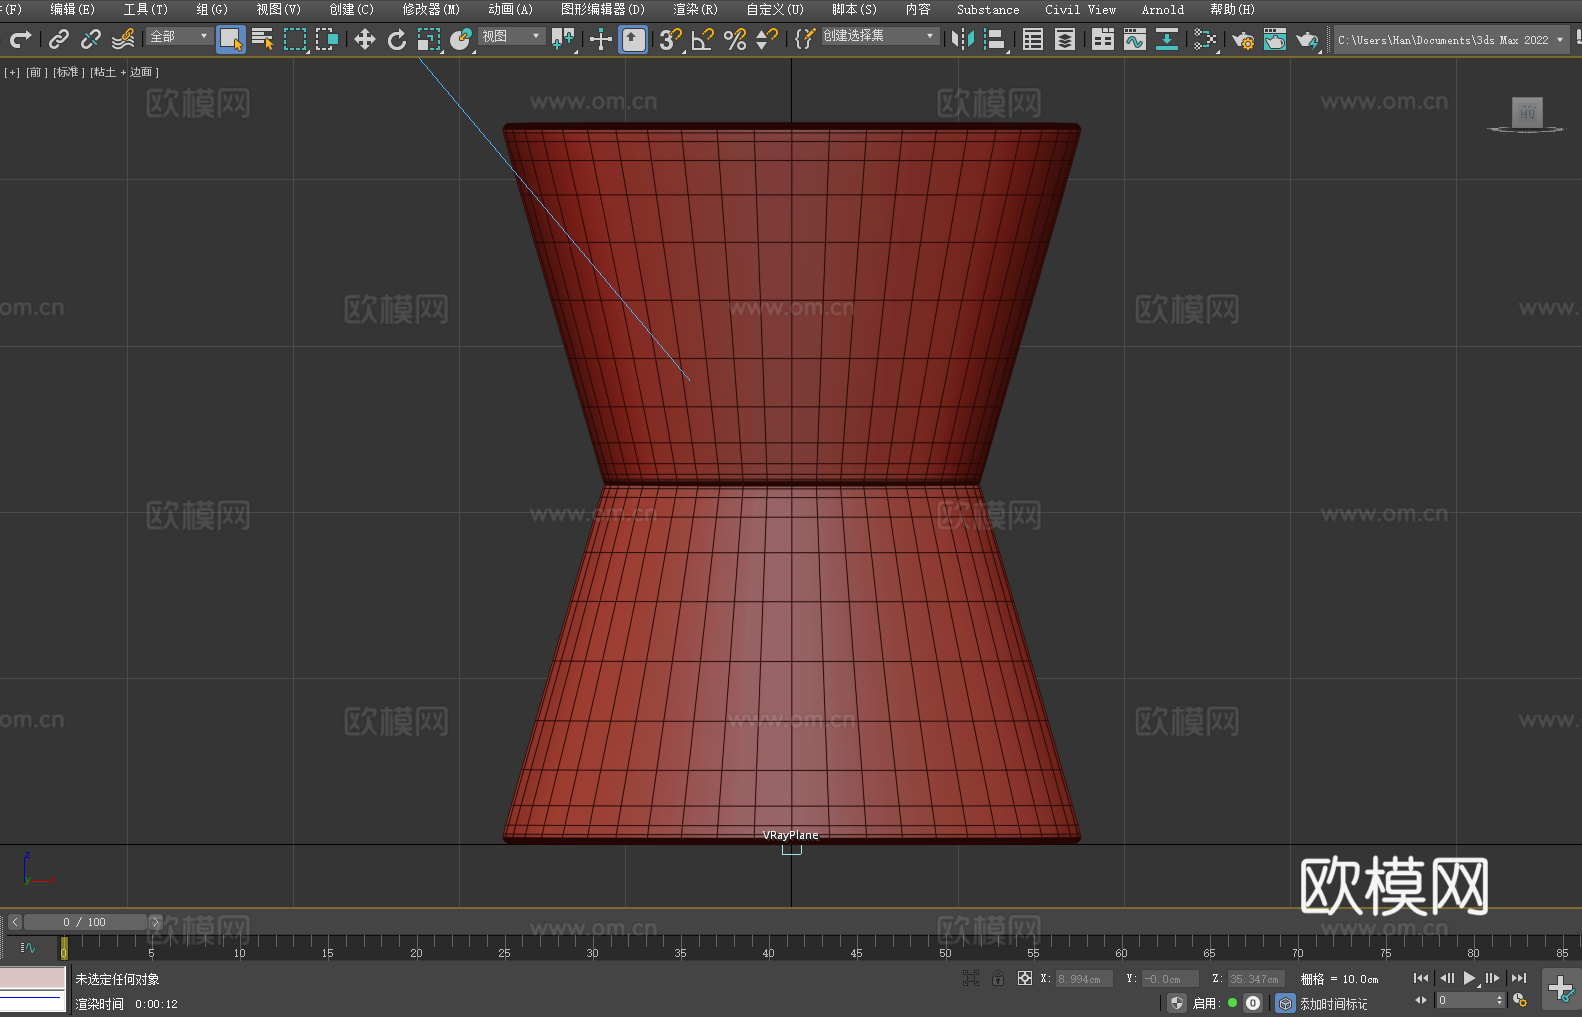This screenshot has width=1582, height=1017.
Task: Toggle Spinner Snap
Action: (x=767, y=39)
